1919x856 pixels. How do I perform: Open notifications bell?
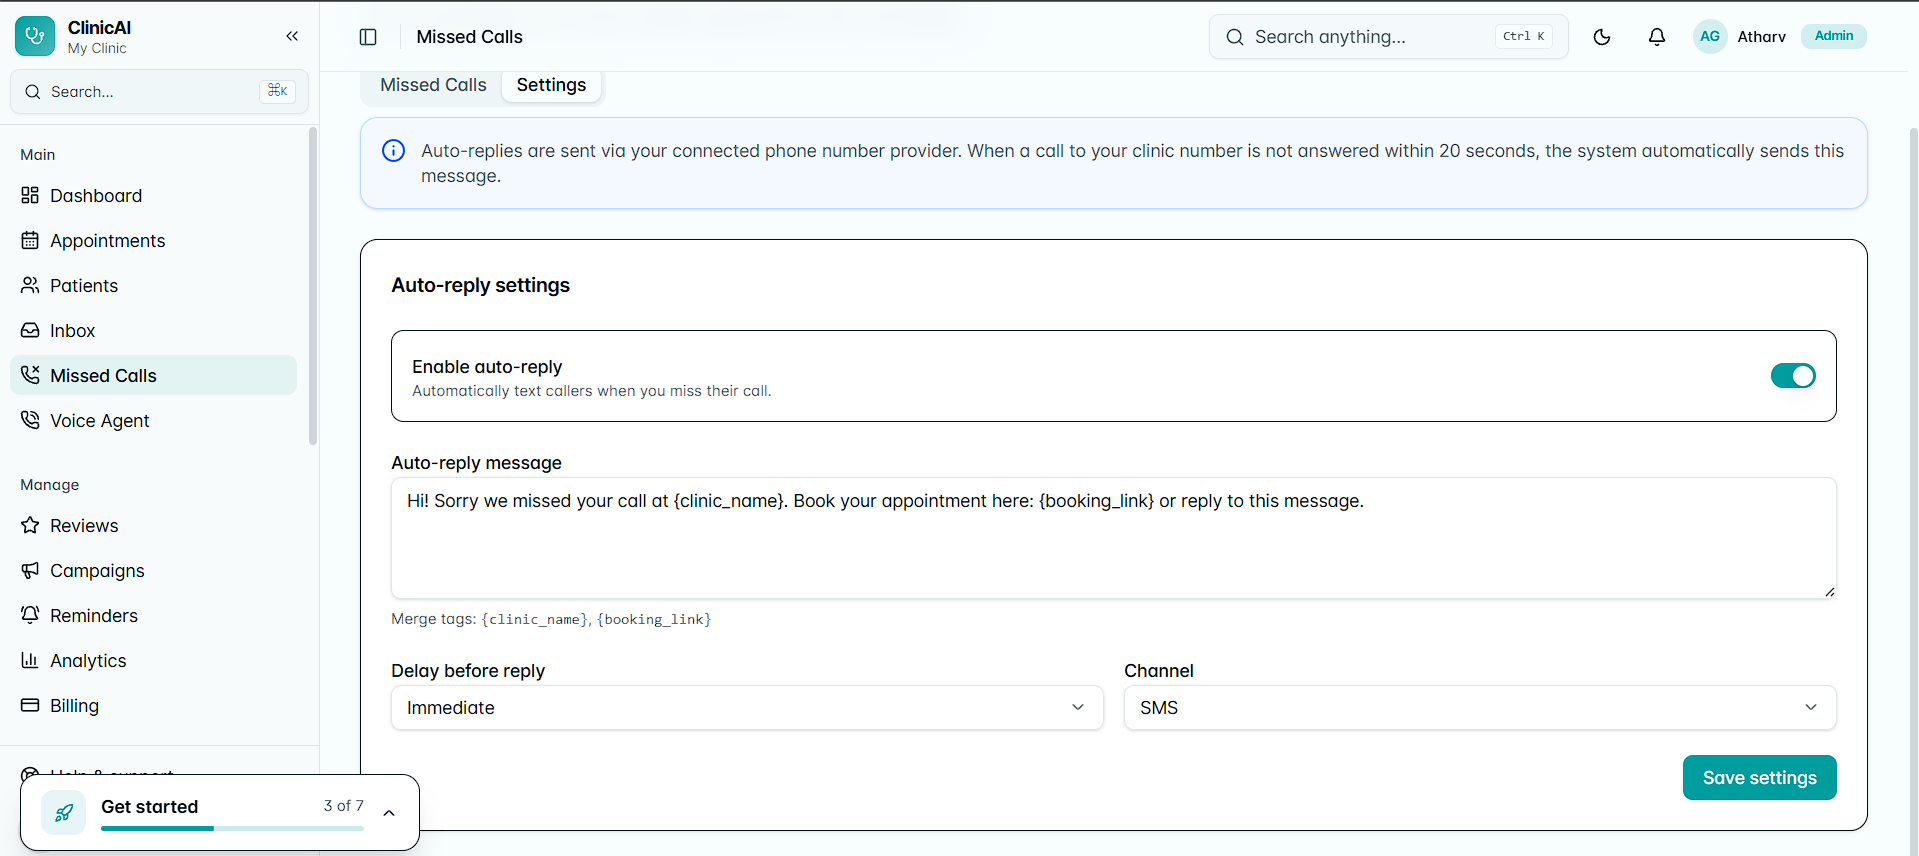pyautogui.click(x=1657, y=37)
